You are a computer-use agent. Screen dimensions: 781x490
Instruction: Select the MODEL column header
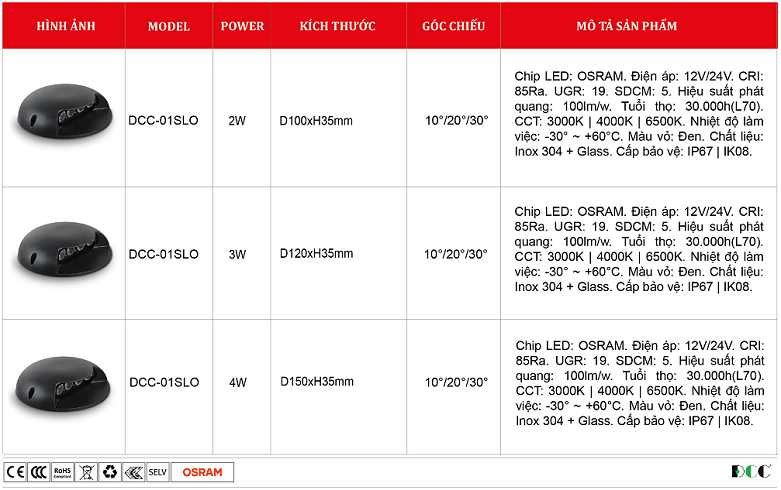pyautogui.click(x=168, y=26)
